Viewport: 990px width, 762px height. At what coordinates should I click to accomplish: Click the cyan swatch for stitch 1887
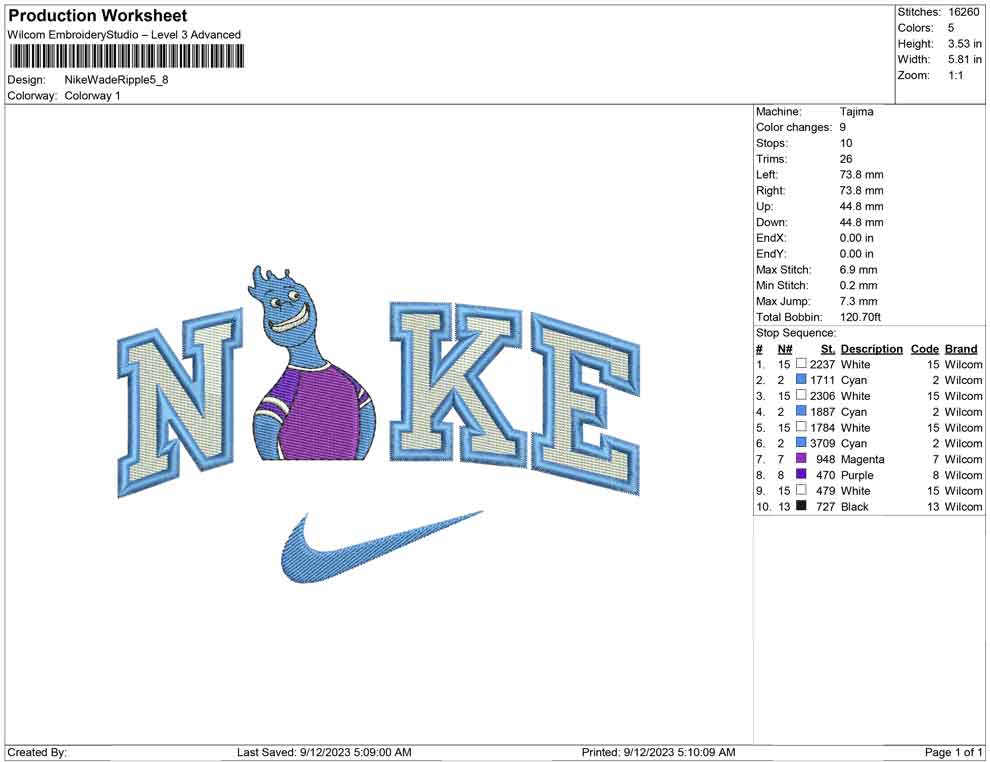click(x=801, y=411)
